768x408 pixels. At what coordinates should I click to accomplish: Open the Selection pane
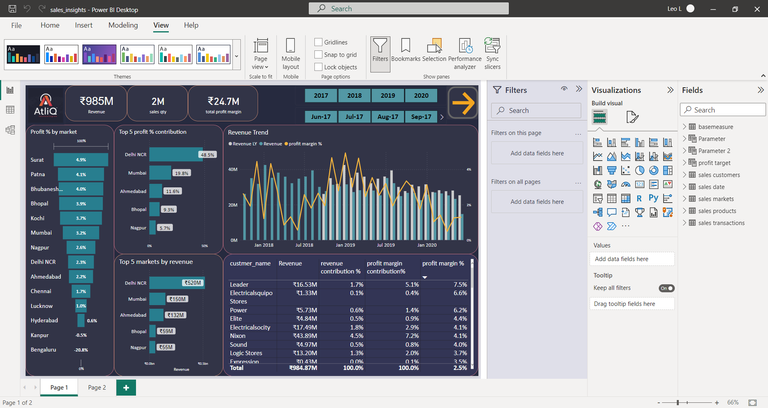[x=434, y=50]
